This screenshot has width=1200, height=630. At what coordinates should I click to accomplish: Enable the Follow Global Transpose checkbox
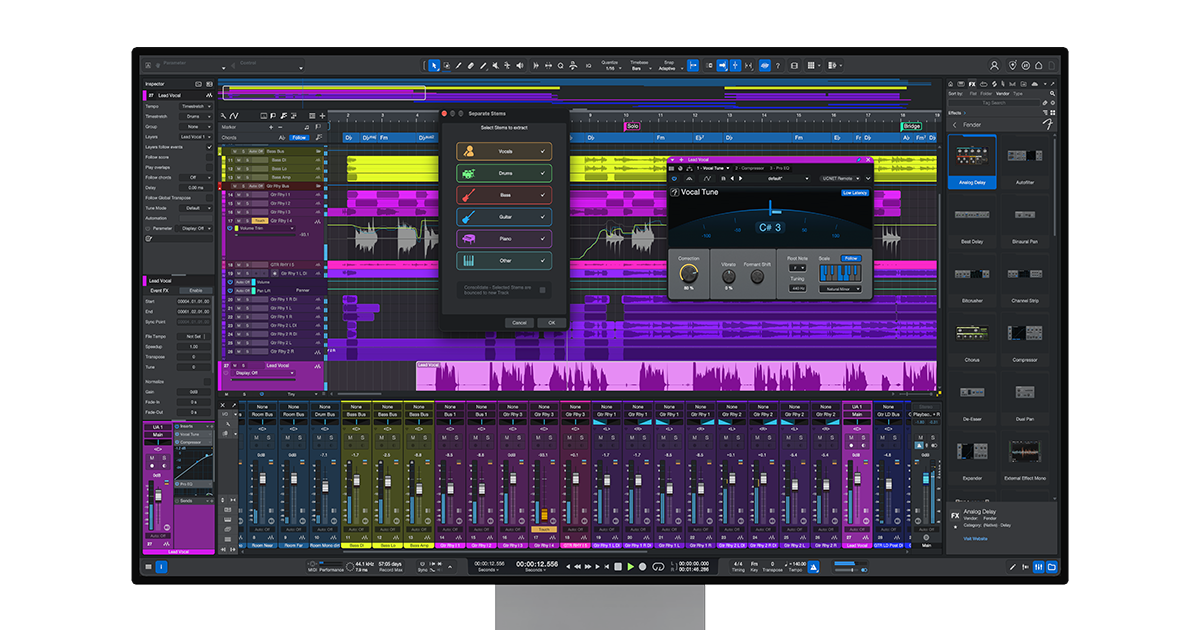(x=209, y=198)
